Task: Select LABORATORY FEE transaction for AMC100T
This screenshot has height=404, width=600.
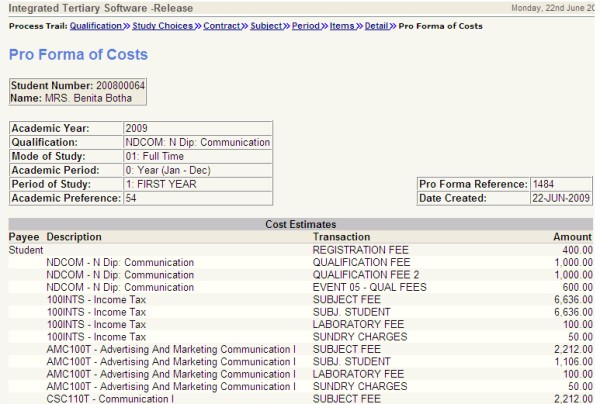Action: point(358,374)
